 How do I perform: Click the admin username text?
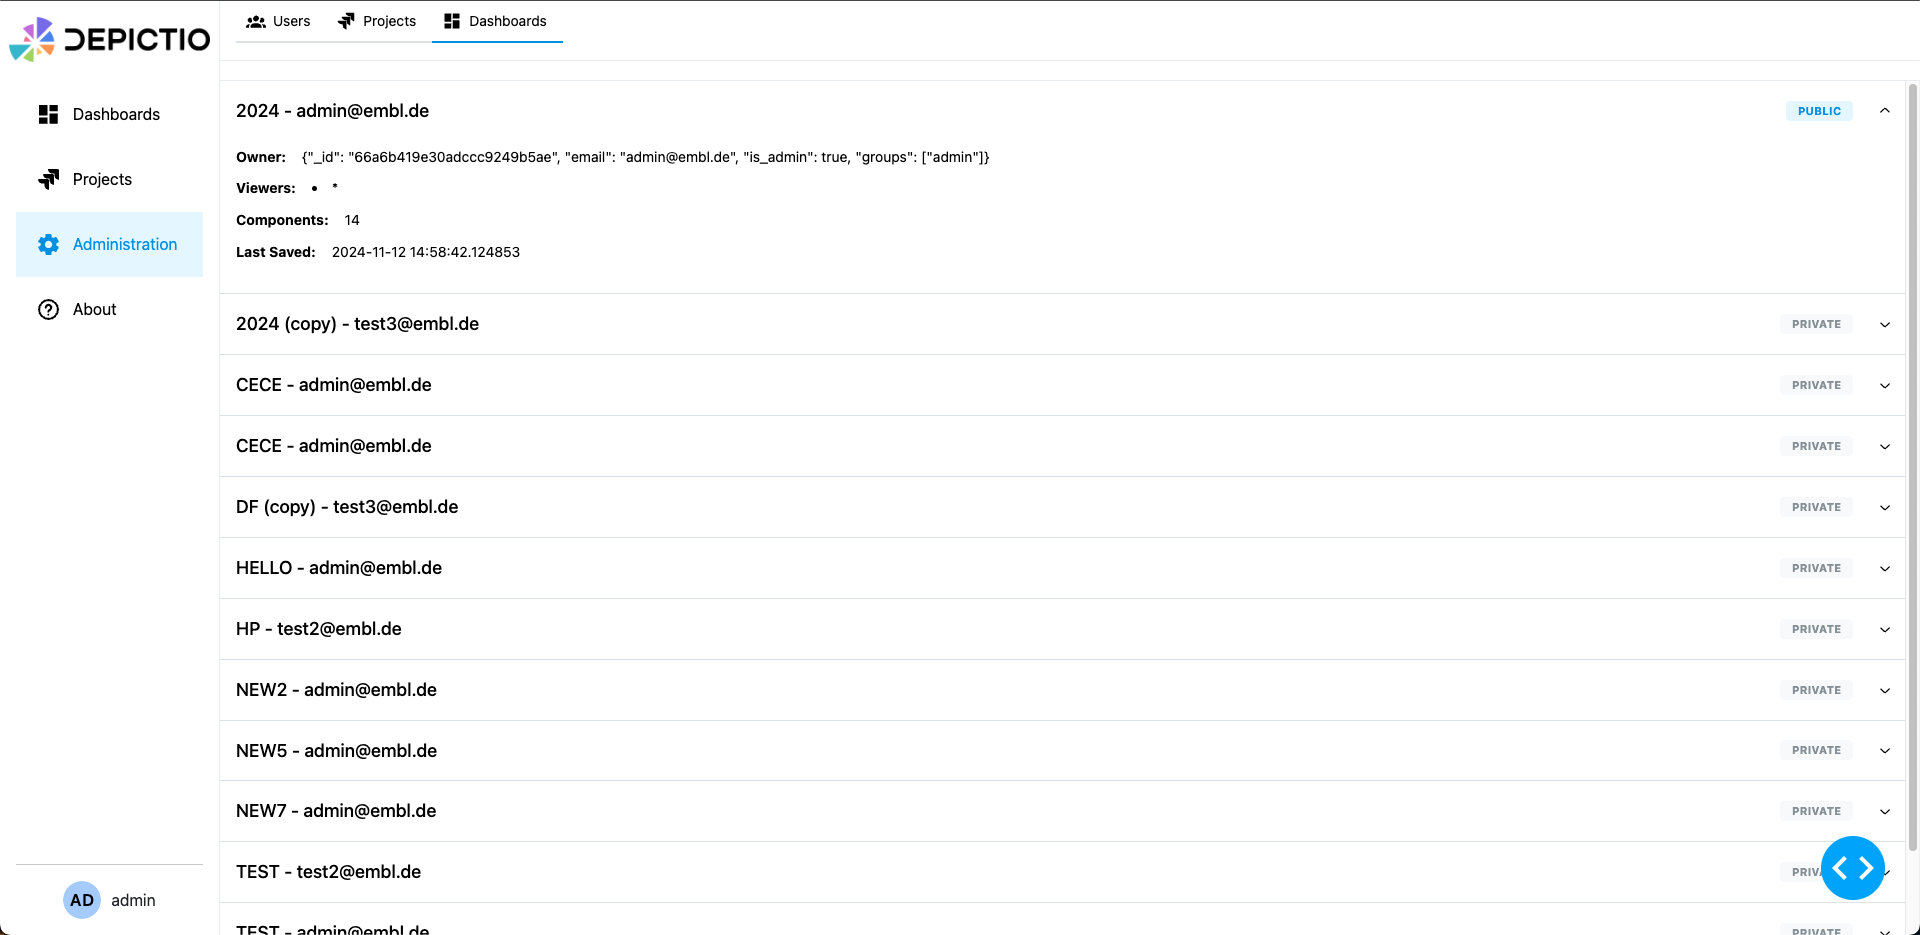click(133, 900)
